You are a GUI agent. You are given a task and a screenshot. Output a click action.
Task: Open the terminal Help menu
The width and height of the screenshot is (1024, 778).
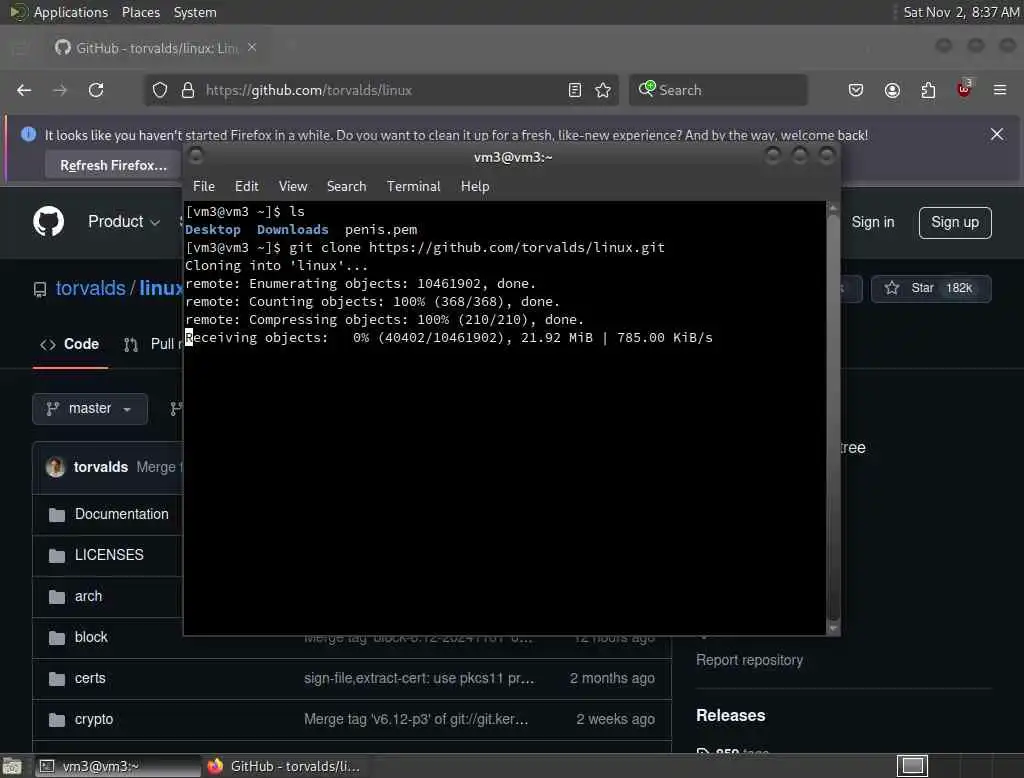475,186
